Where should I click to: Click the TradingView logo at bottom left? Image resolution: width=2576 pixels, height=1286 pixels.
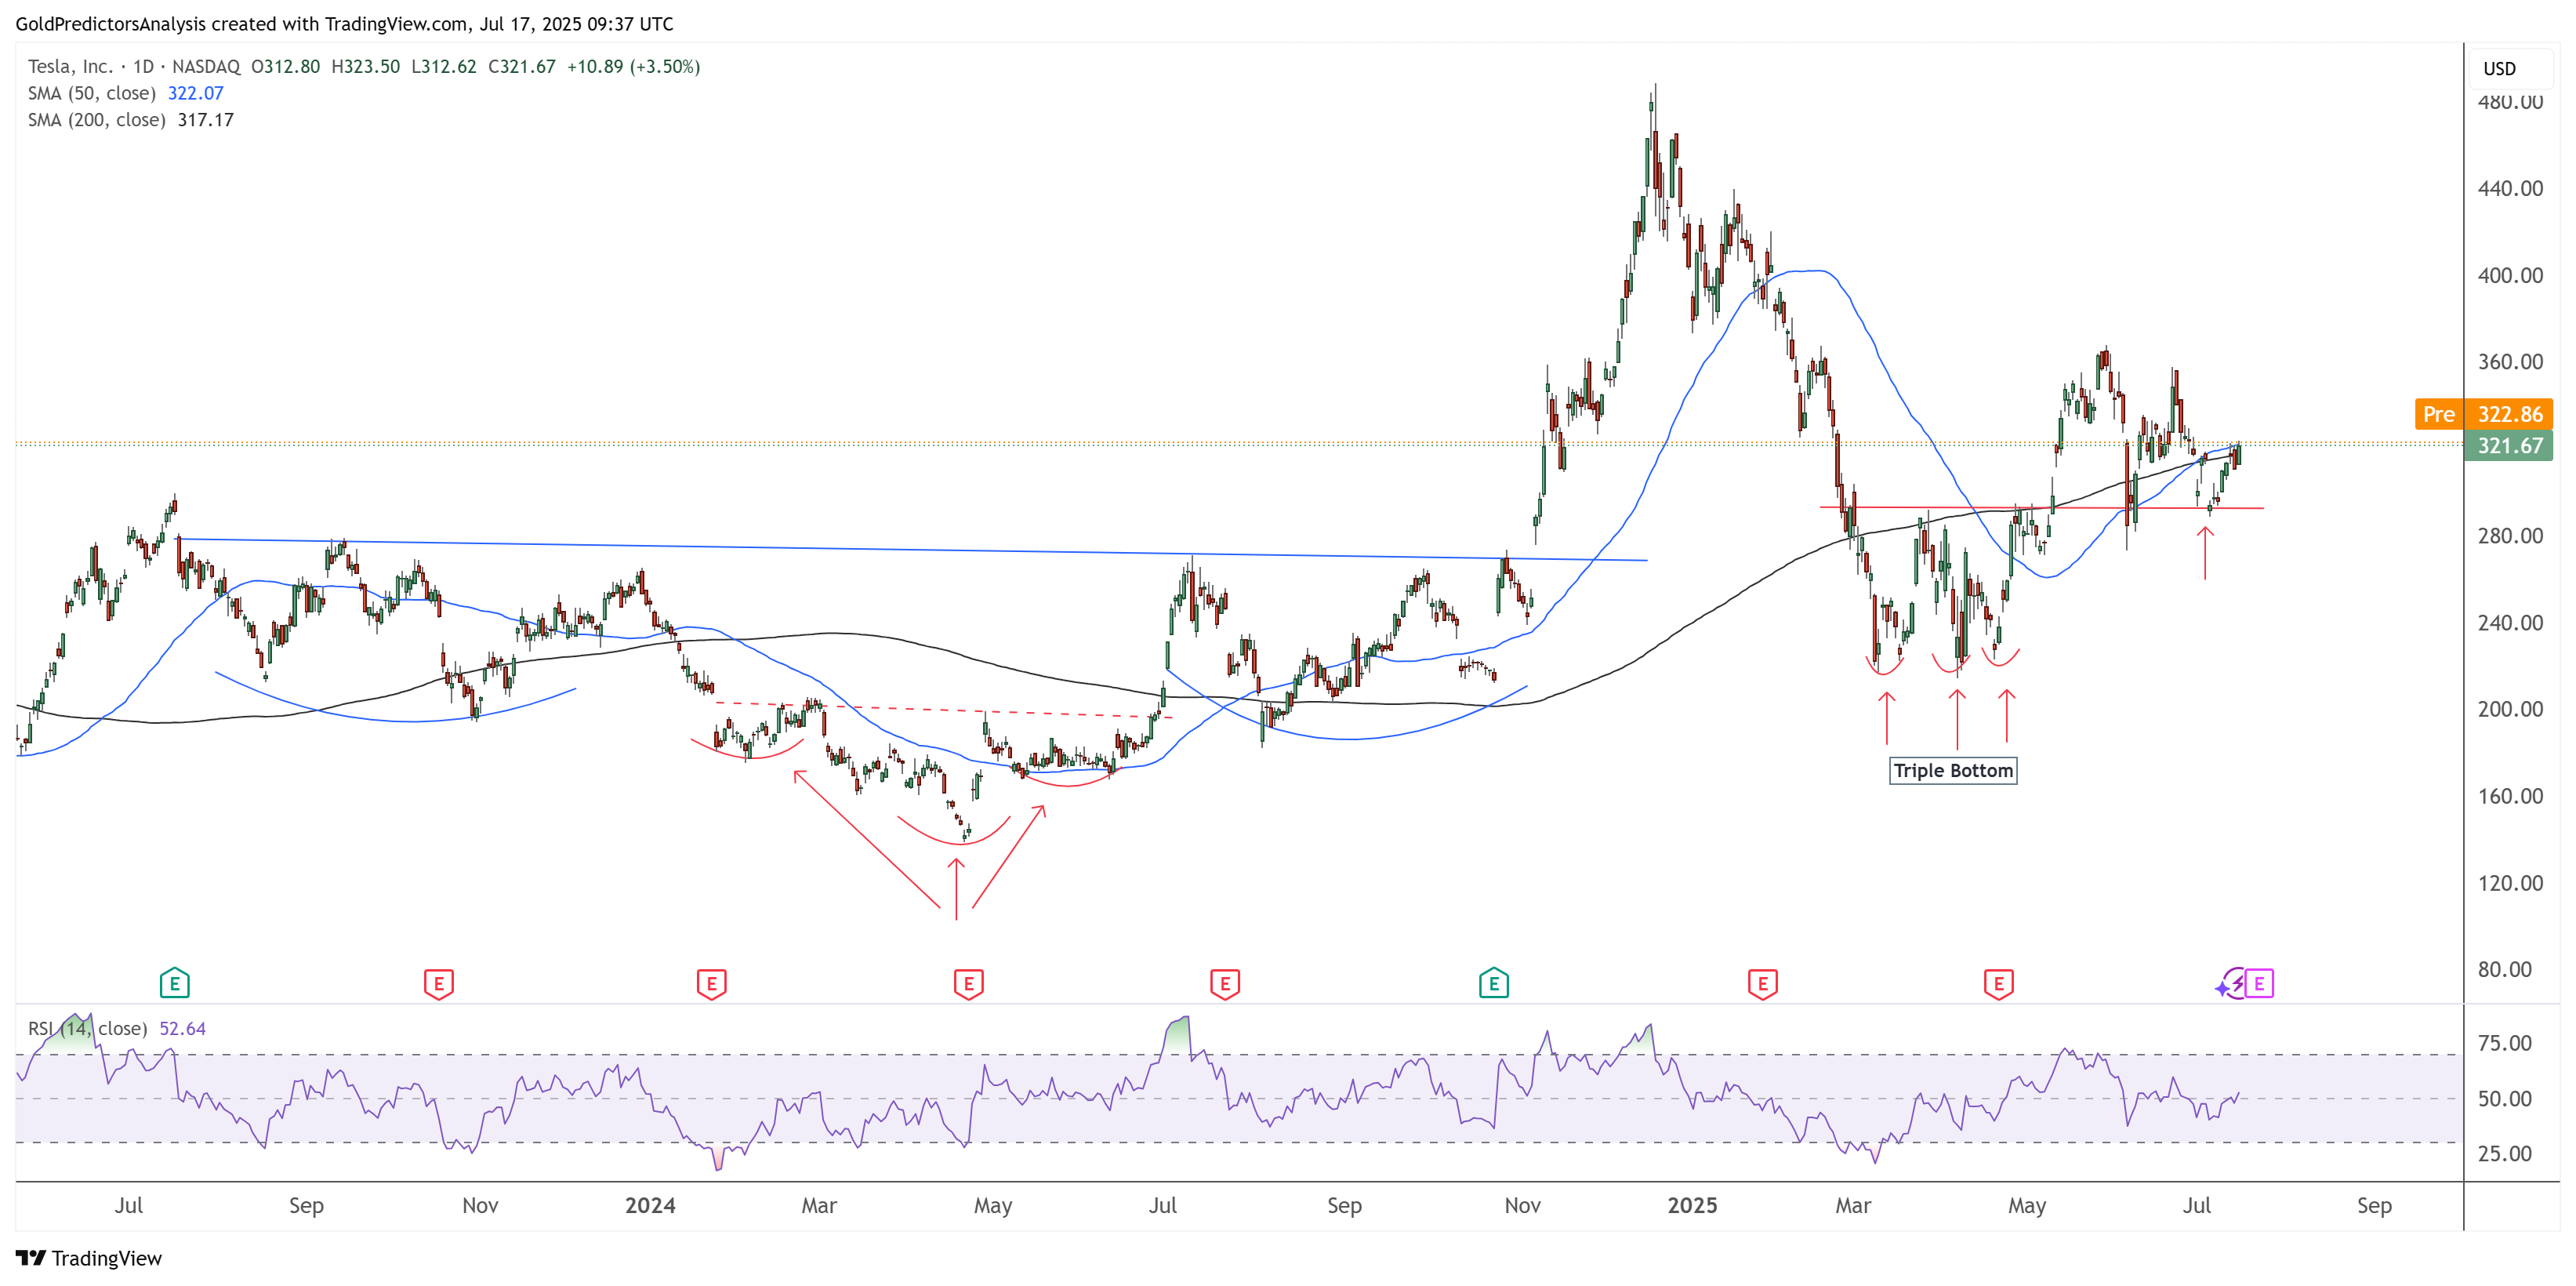point(89,1258)
